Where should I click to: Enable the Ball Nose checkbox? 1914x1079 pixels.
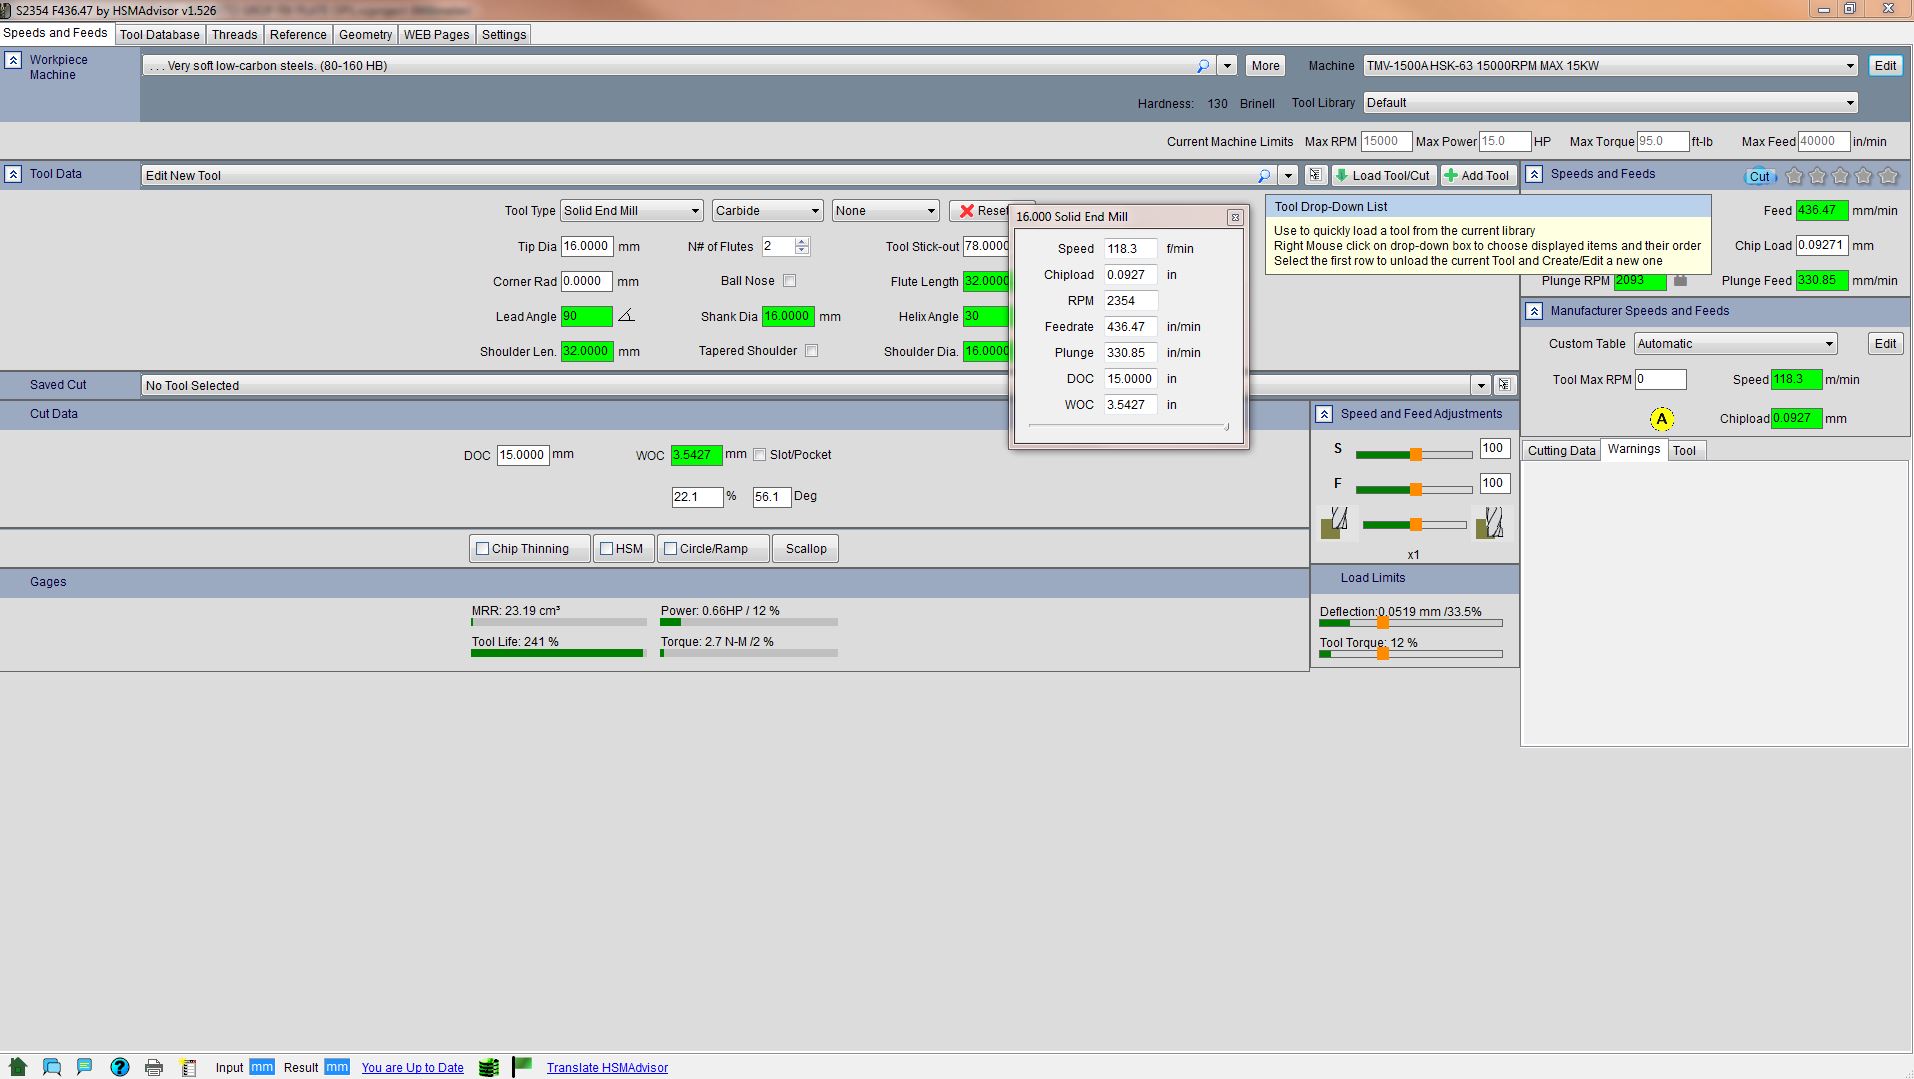(790, 281)
